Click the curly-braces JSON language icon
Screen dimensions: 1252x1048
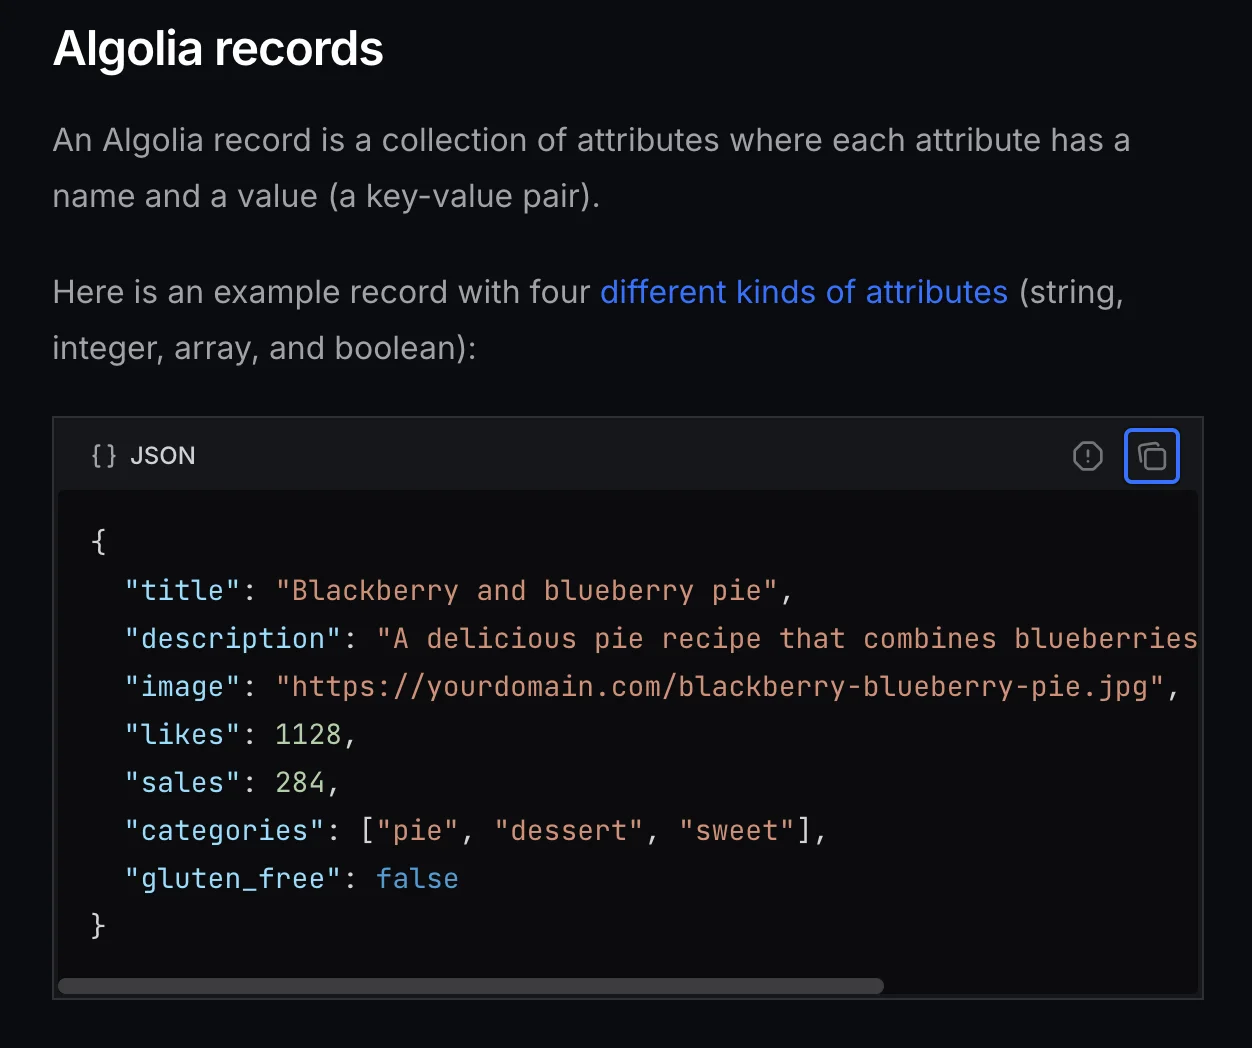[x=102, y=455]
